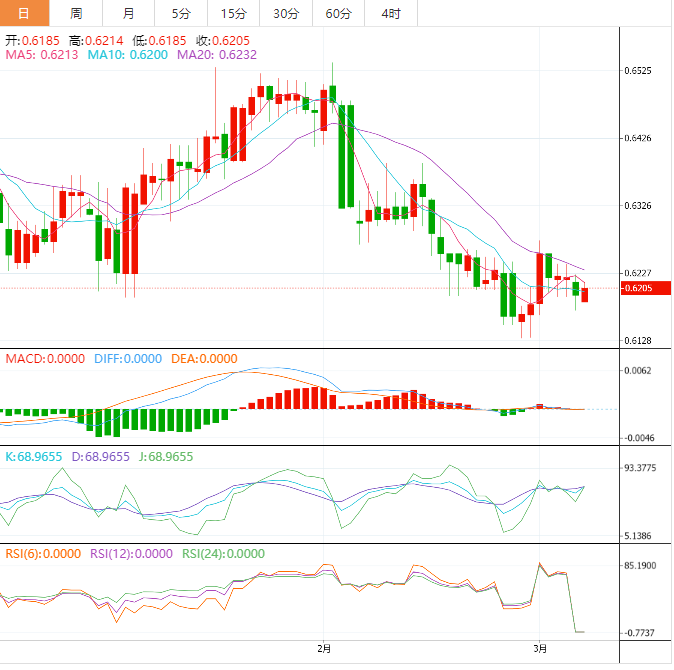
Task: Switch to the 4时 timeframe tab
Action: coord(391,13)
